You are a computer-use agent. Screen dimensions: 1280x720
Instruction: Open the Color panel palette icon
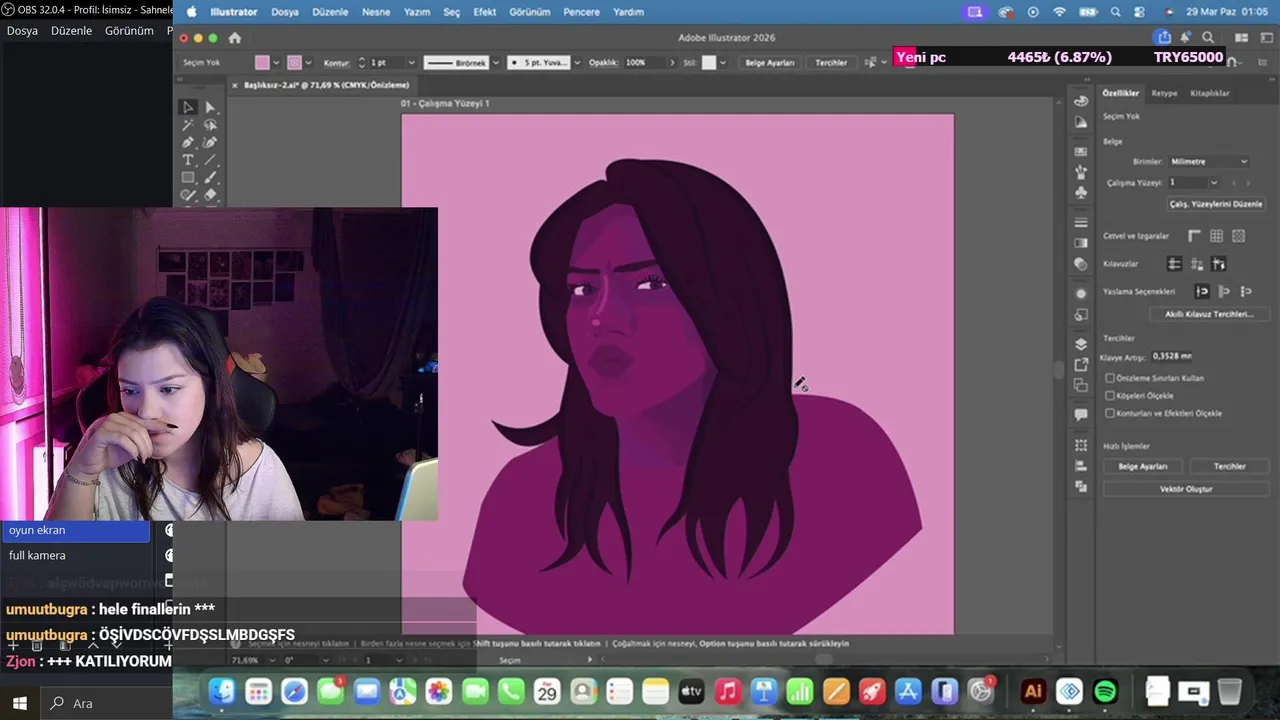pyautogui.click(x=1081, y=101)
